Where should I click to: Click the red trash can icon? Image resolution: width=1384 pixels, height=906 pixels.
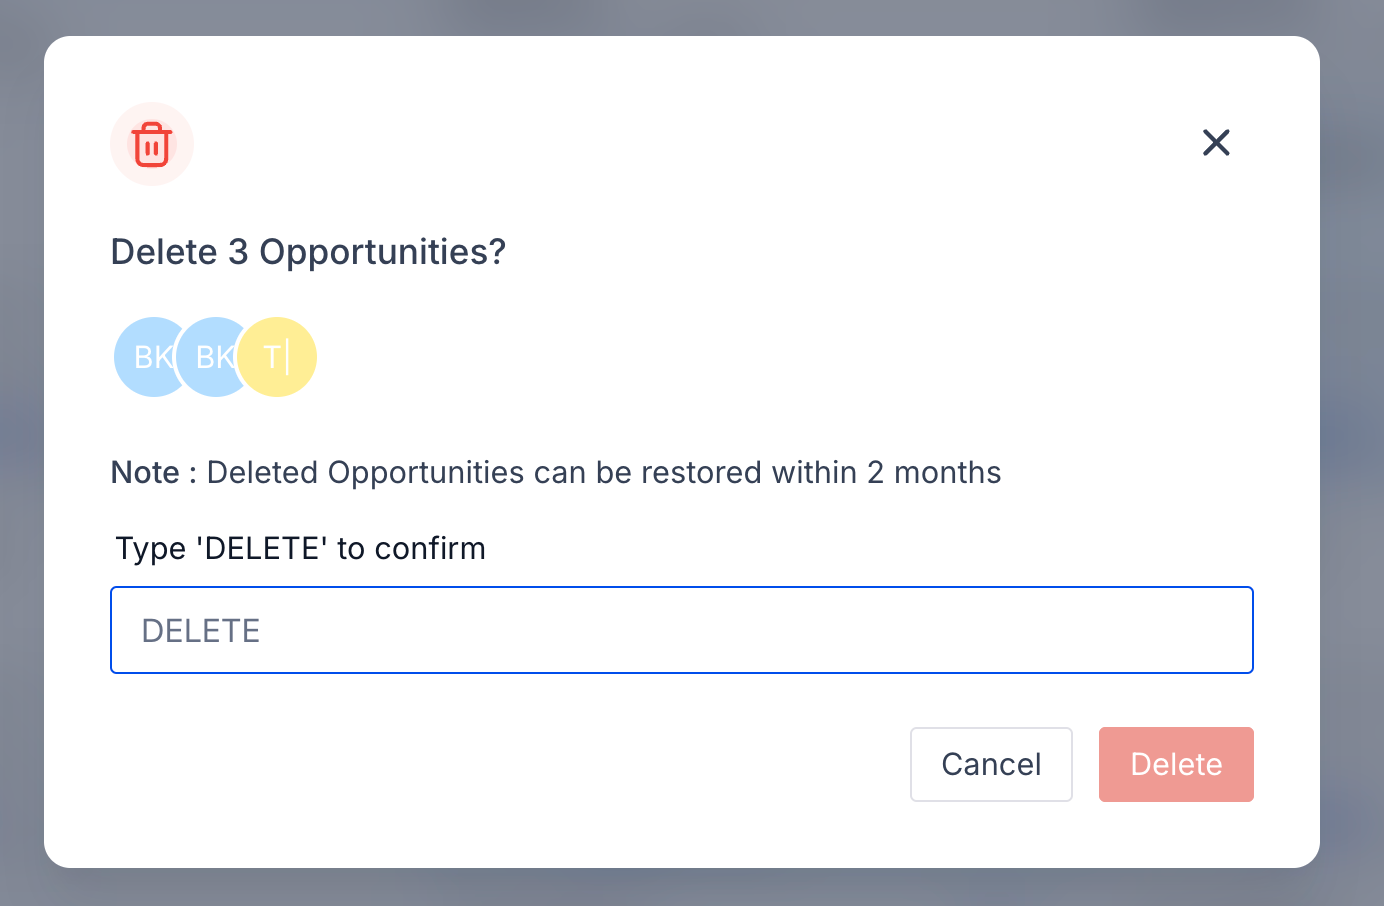[152, 144]
